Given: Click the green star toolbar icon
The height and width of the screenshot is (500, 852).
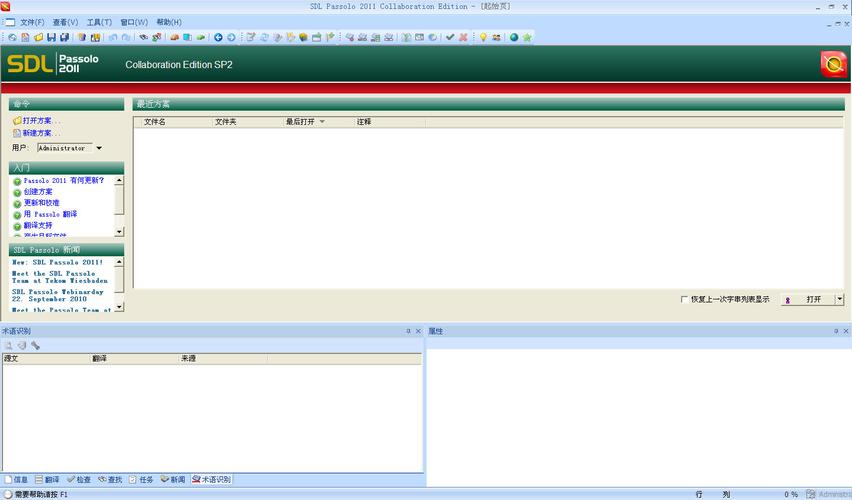Looking at the screenshot, I should click(x=527, y=38).
